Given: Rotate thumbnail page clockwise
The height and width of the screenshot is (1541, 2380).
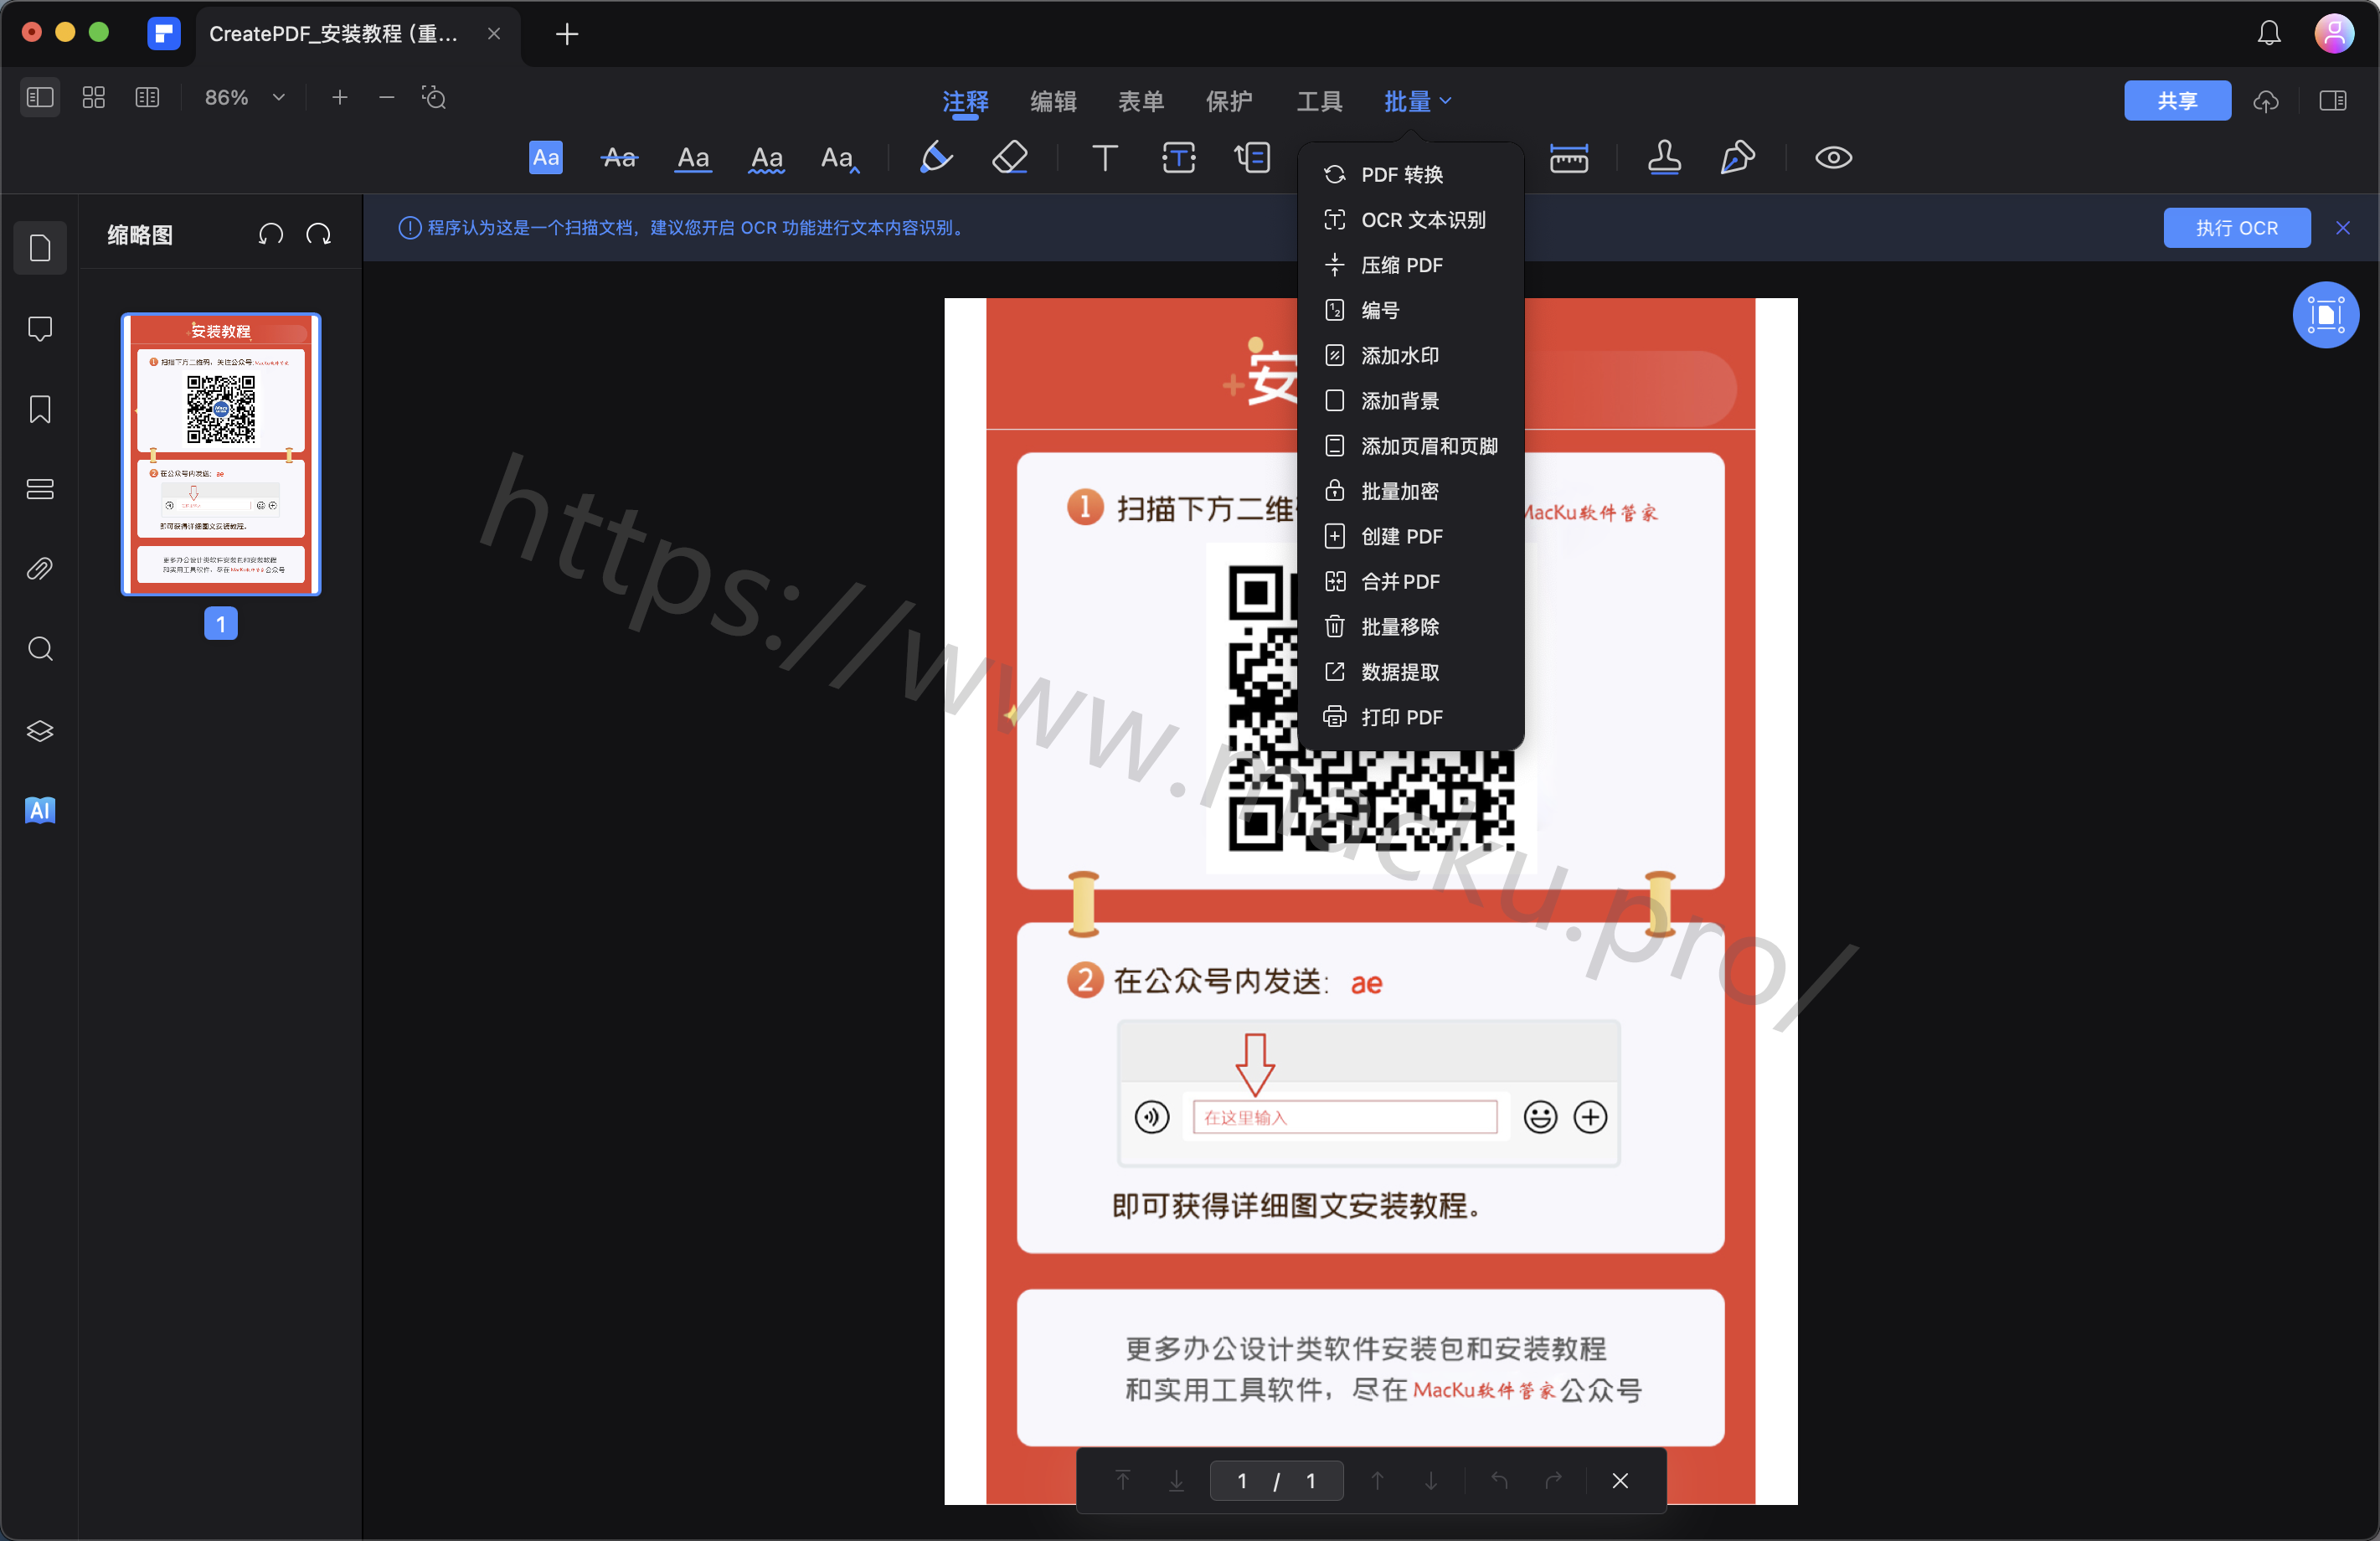Looking at the screenshot, I should click(x=319, y=235).
